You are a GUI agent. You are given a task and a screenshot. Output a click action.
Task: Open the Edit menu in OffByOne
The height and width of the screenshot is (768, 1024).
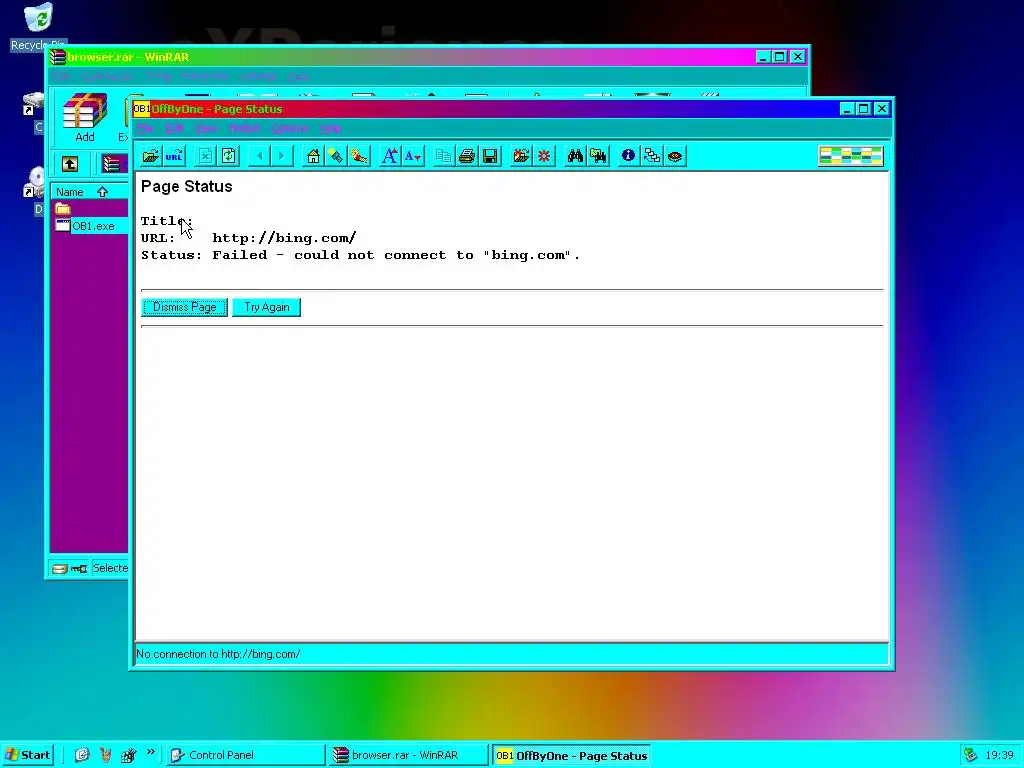(174, 129)
